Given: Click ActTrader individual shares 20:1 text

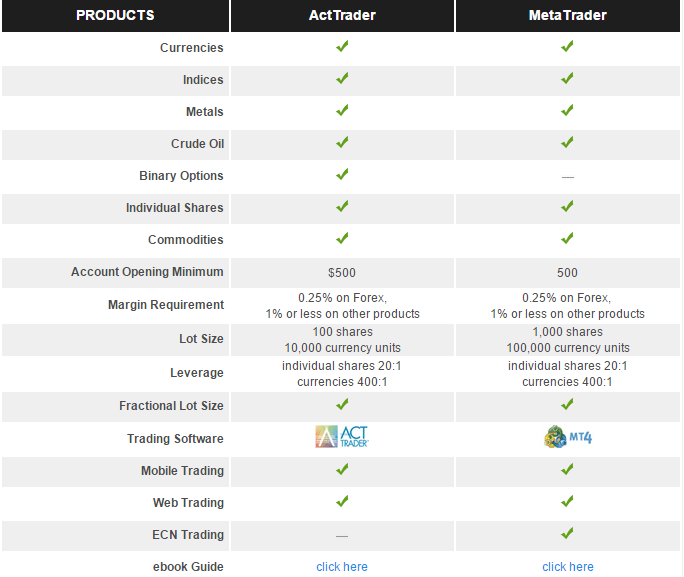Looking at the screenshot, I should tap(342, 365).
